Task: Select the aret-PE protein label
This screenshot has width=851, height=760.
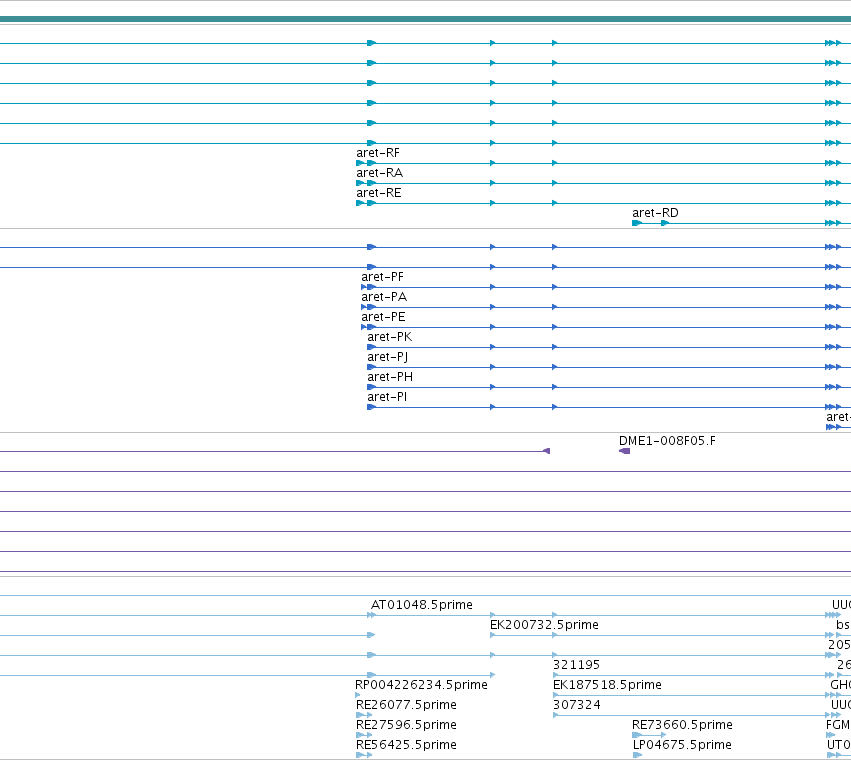Action: 383,317
